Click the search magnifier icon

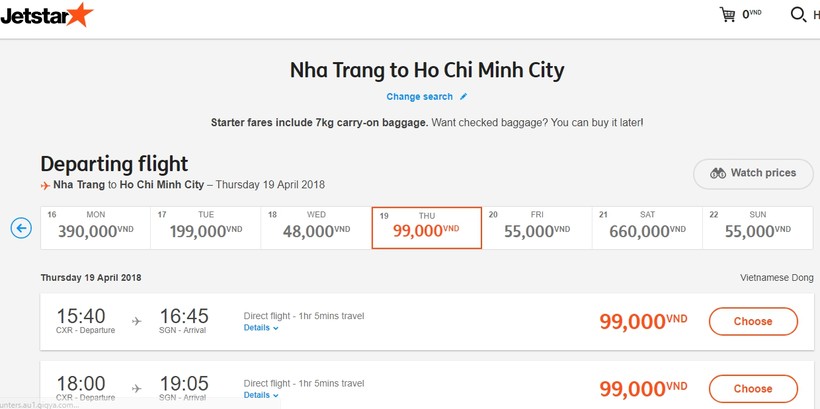[x=798, y=15]
